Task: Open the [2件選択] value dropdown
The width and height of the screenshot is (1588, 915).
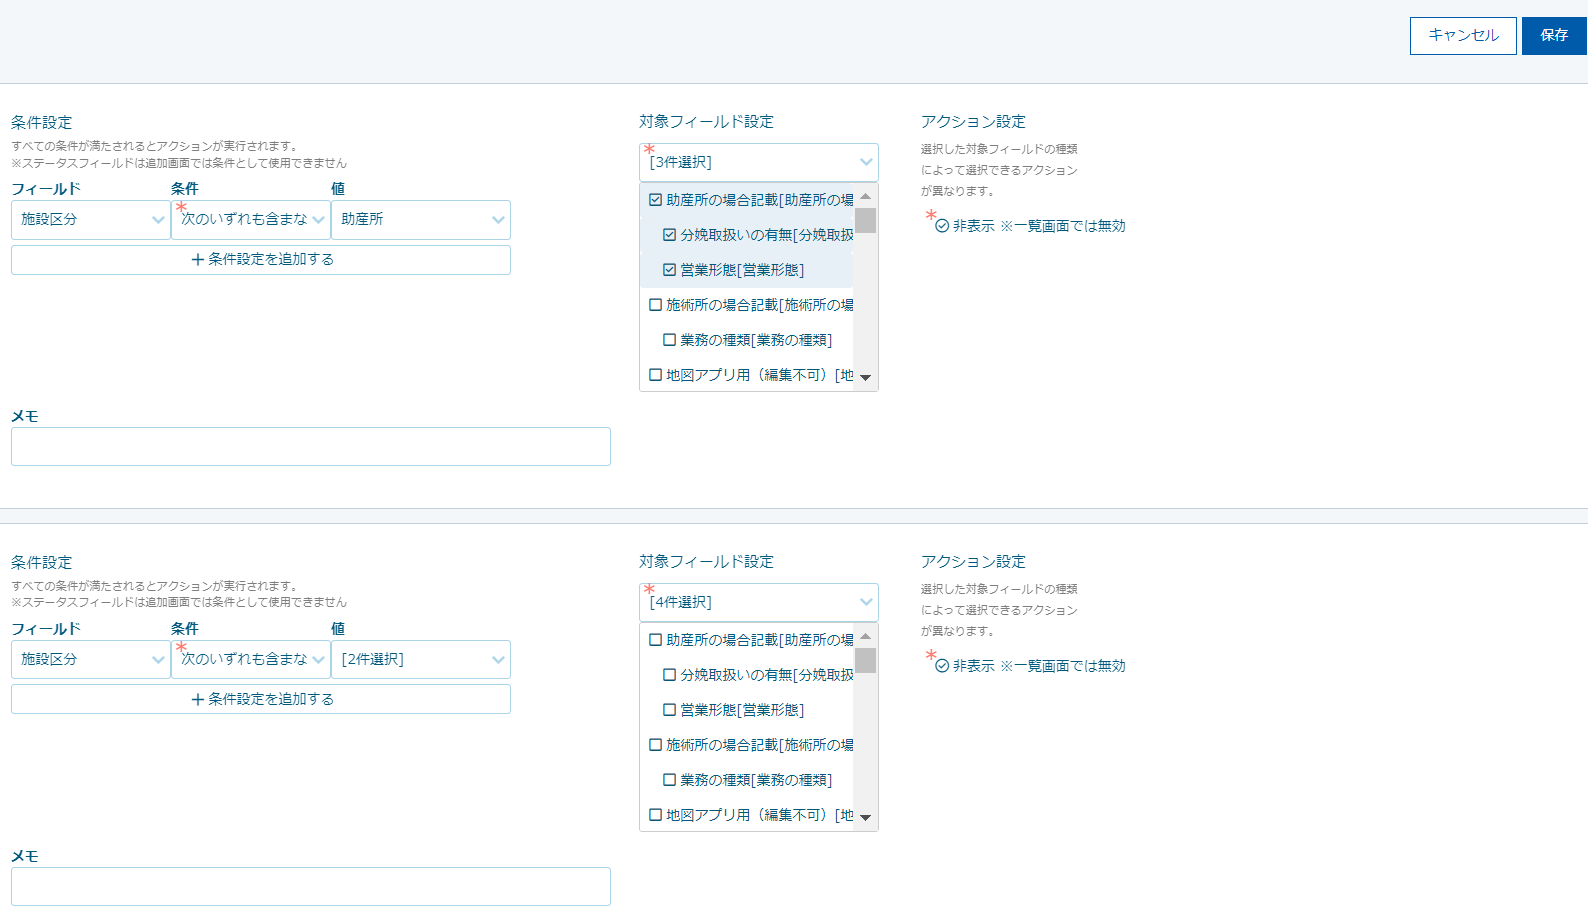Action: click(x=420, y=660)
